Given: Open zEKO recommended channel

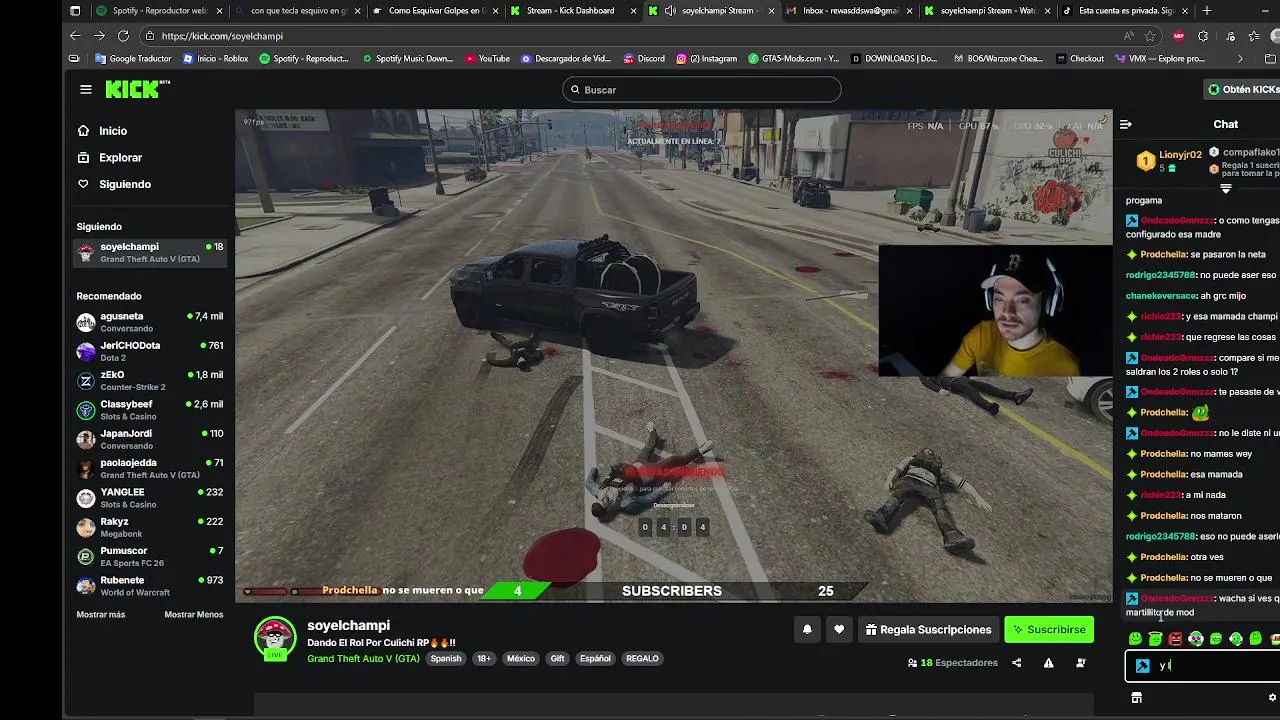Looking at the screenshot, I should pyautogui.click(x=150, y=380).
